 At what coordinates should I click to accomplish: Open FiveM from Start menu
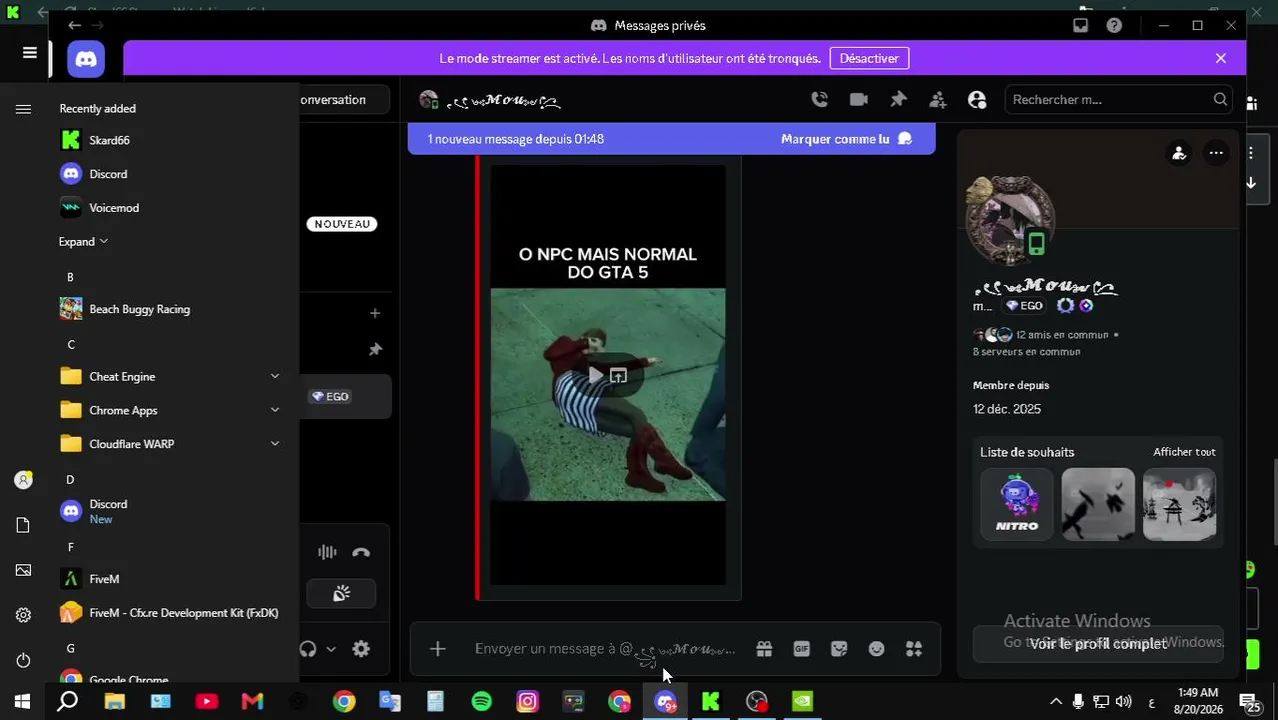(x=170, y=579)
